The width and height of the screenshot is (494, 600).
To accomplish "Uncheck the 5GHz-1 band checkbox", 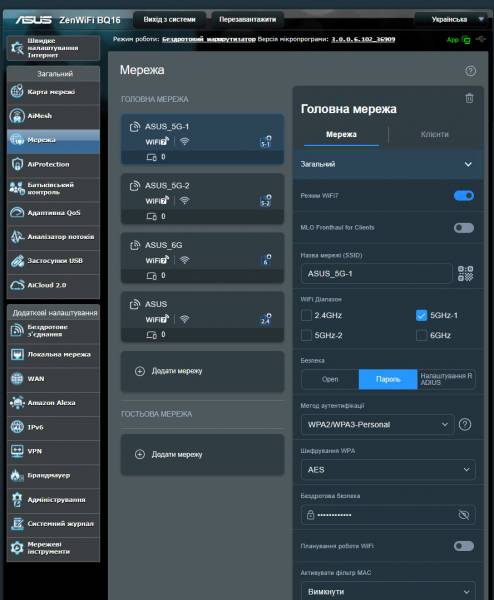I will 421,315.
